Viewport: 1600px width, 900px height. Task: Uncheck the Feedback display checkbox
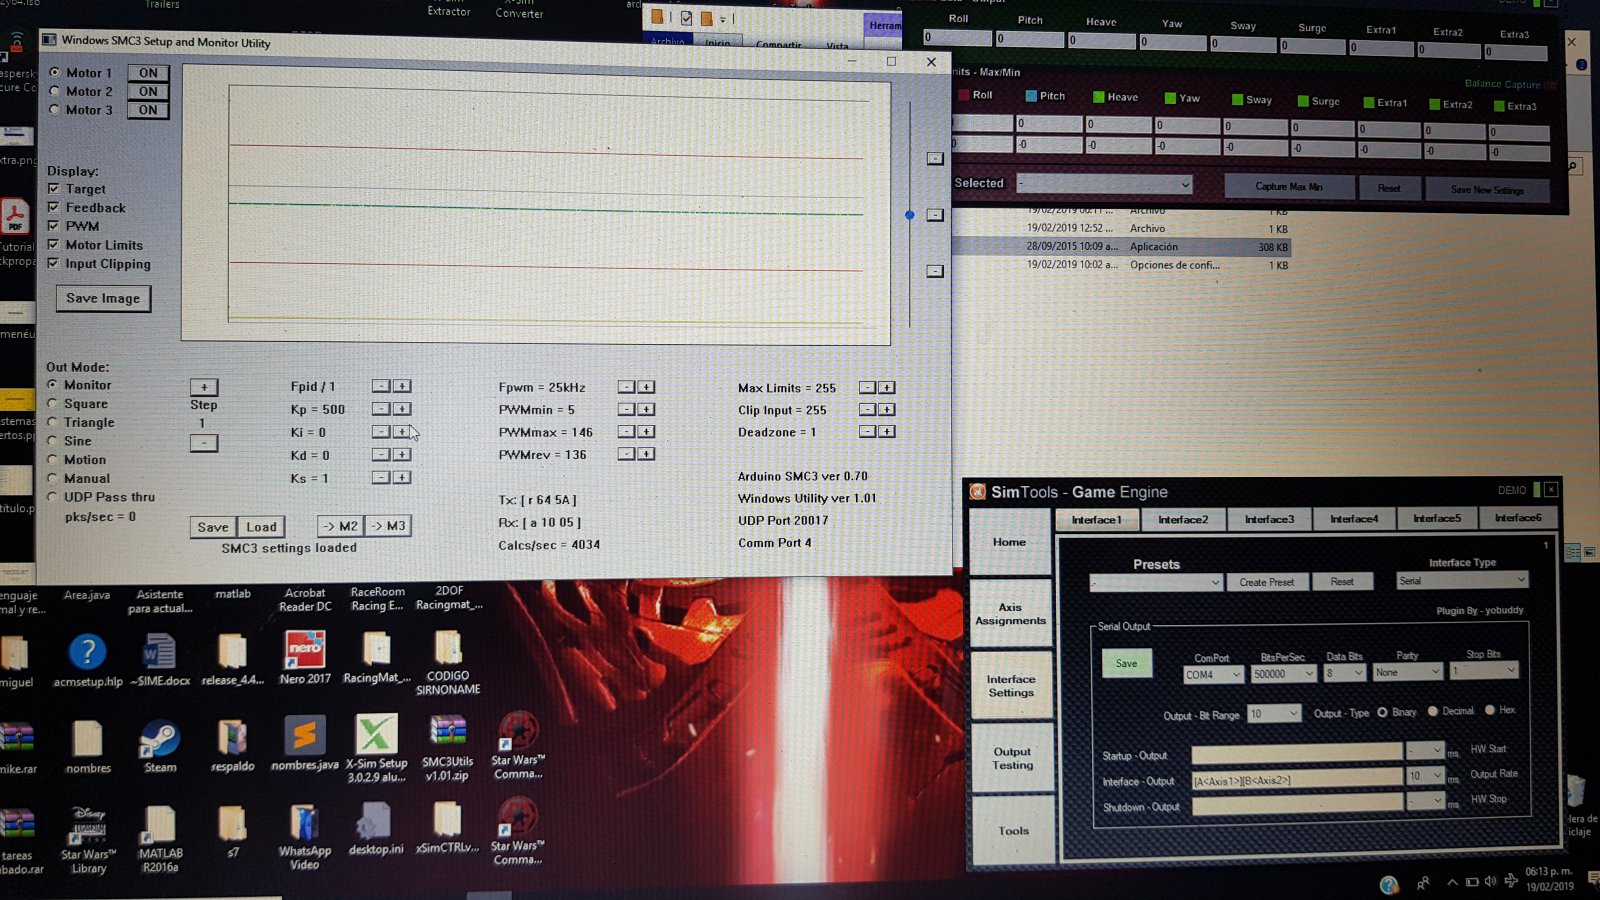click(x=54, y=207)
